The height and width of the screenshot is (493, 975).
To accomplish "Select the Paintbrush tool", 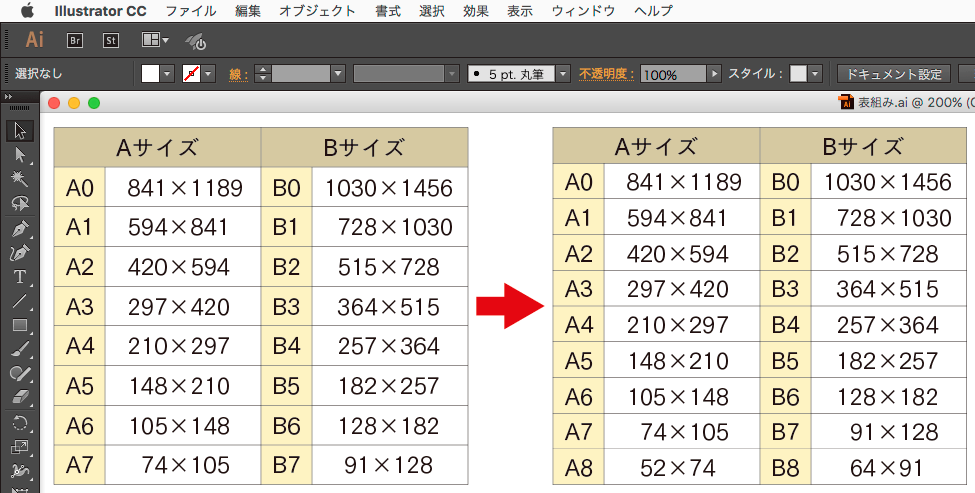I will (20, 349).
